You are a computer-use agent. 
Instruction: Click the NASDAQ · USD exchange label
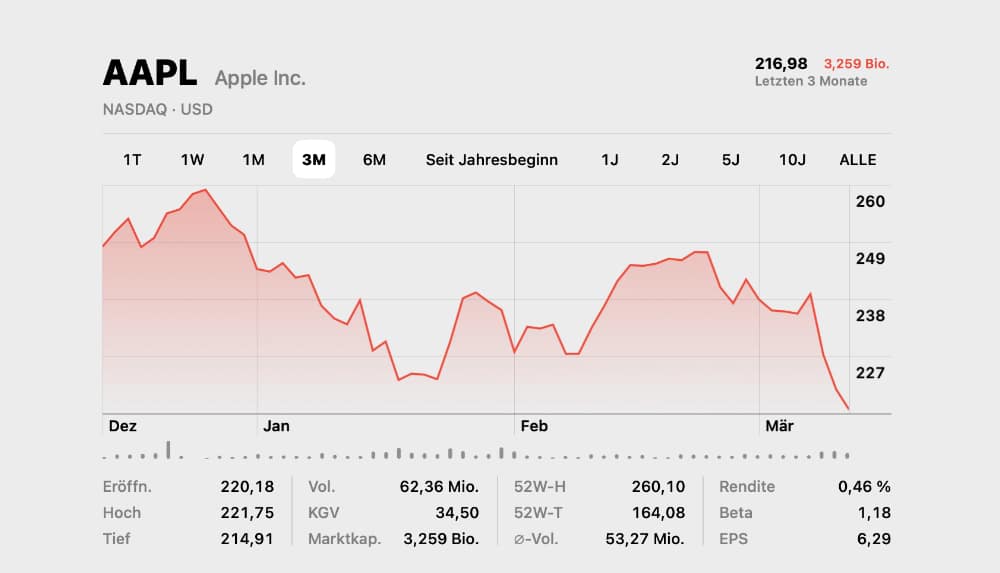coord(158,109)
